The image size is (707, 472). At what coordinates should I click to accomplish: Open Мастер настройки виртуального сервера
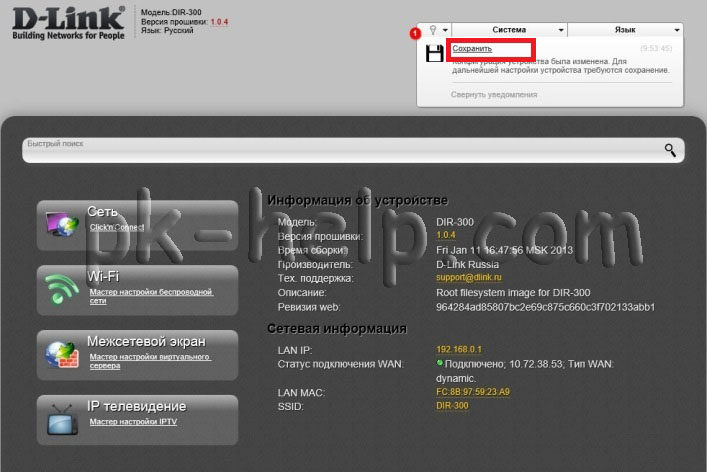click(x=150, y=361)
